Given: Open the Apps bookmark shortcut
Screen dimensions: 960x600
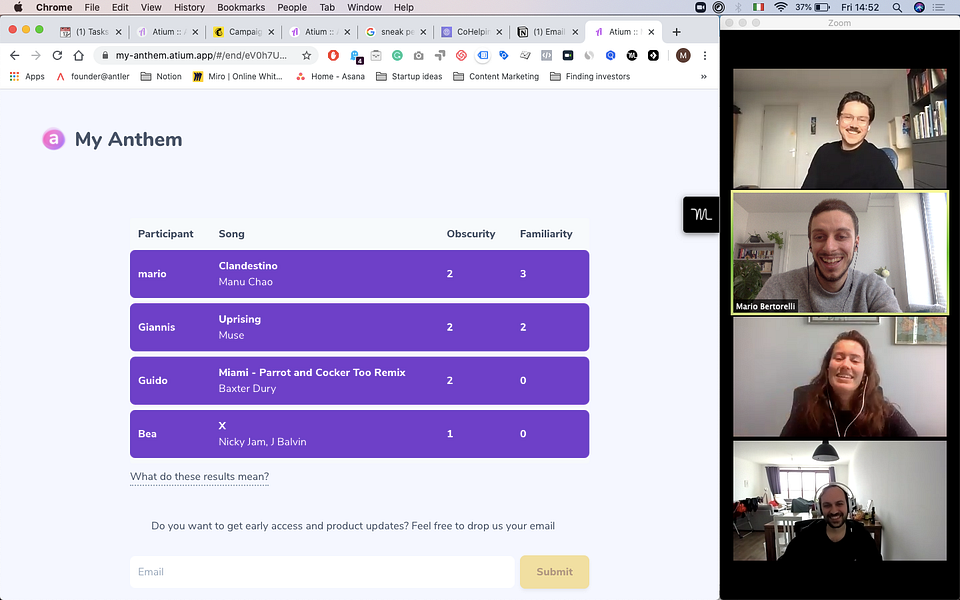Looking at the screenshot, I should click(28, 77).
